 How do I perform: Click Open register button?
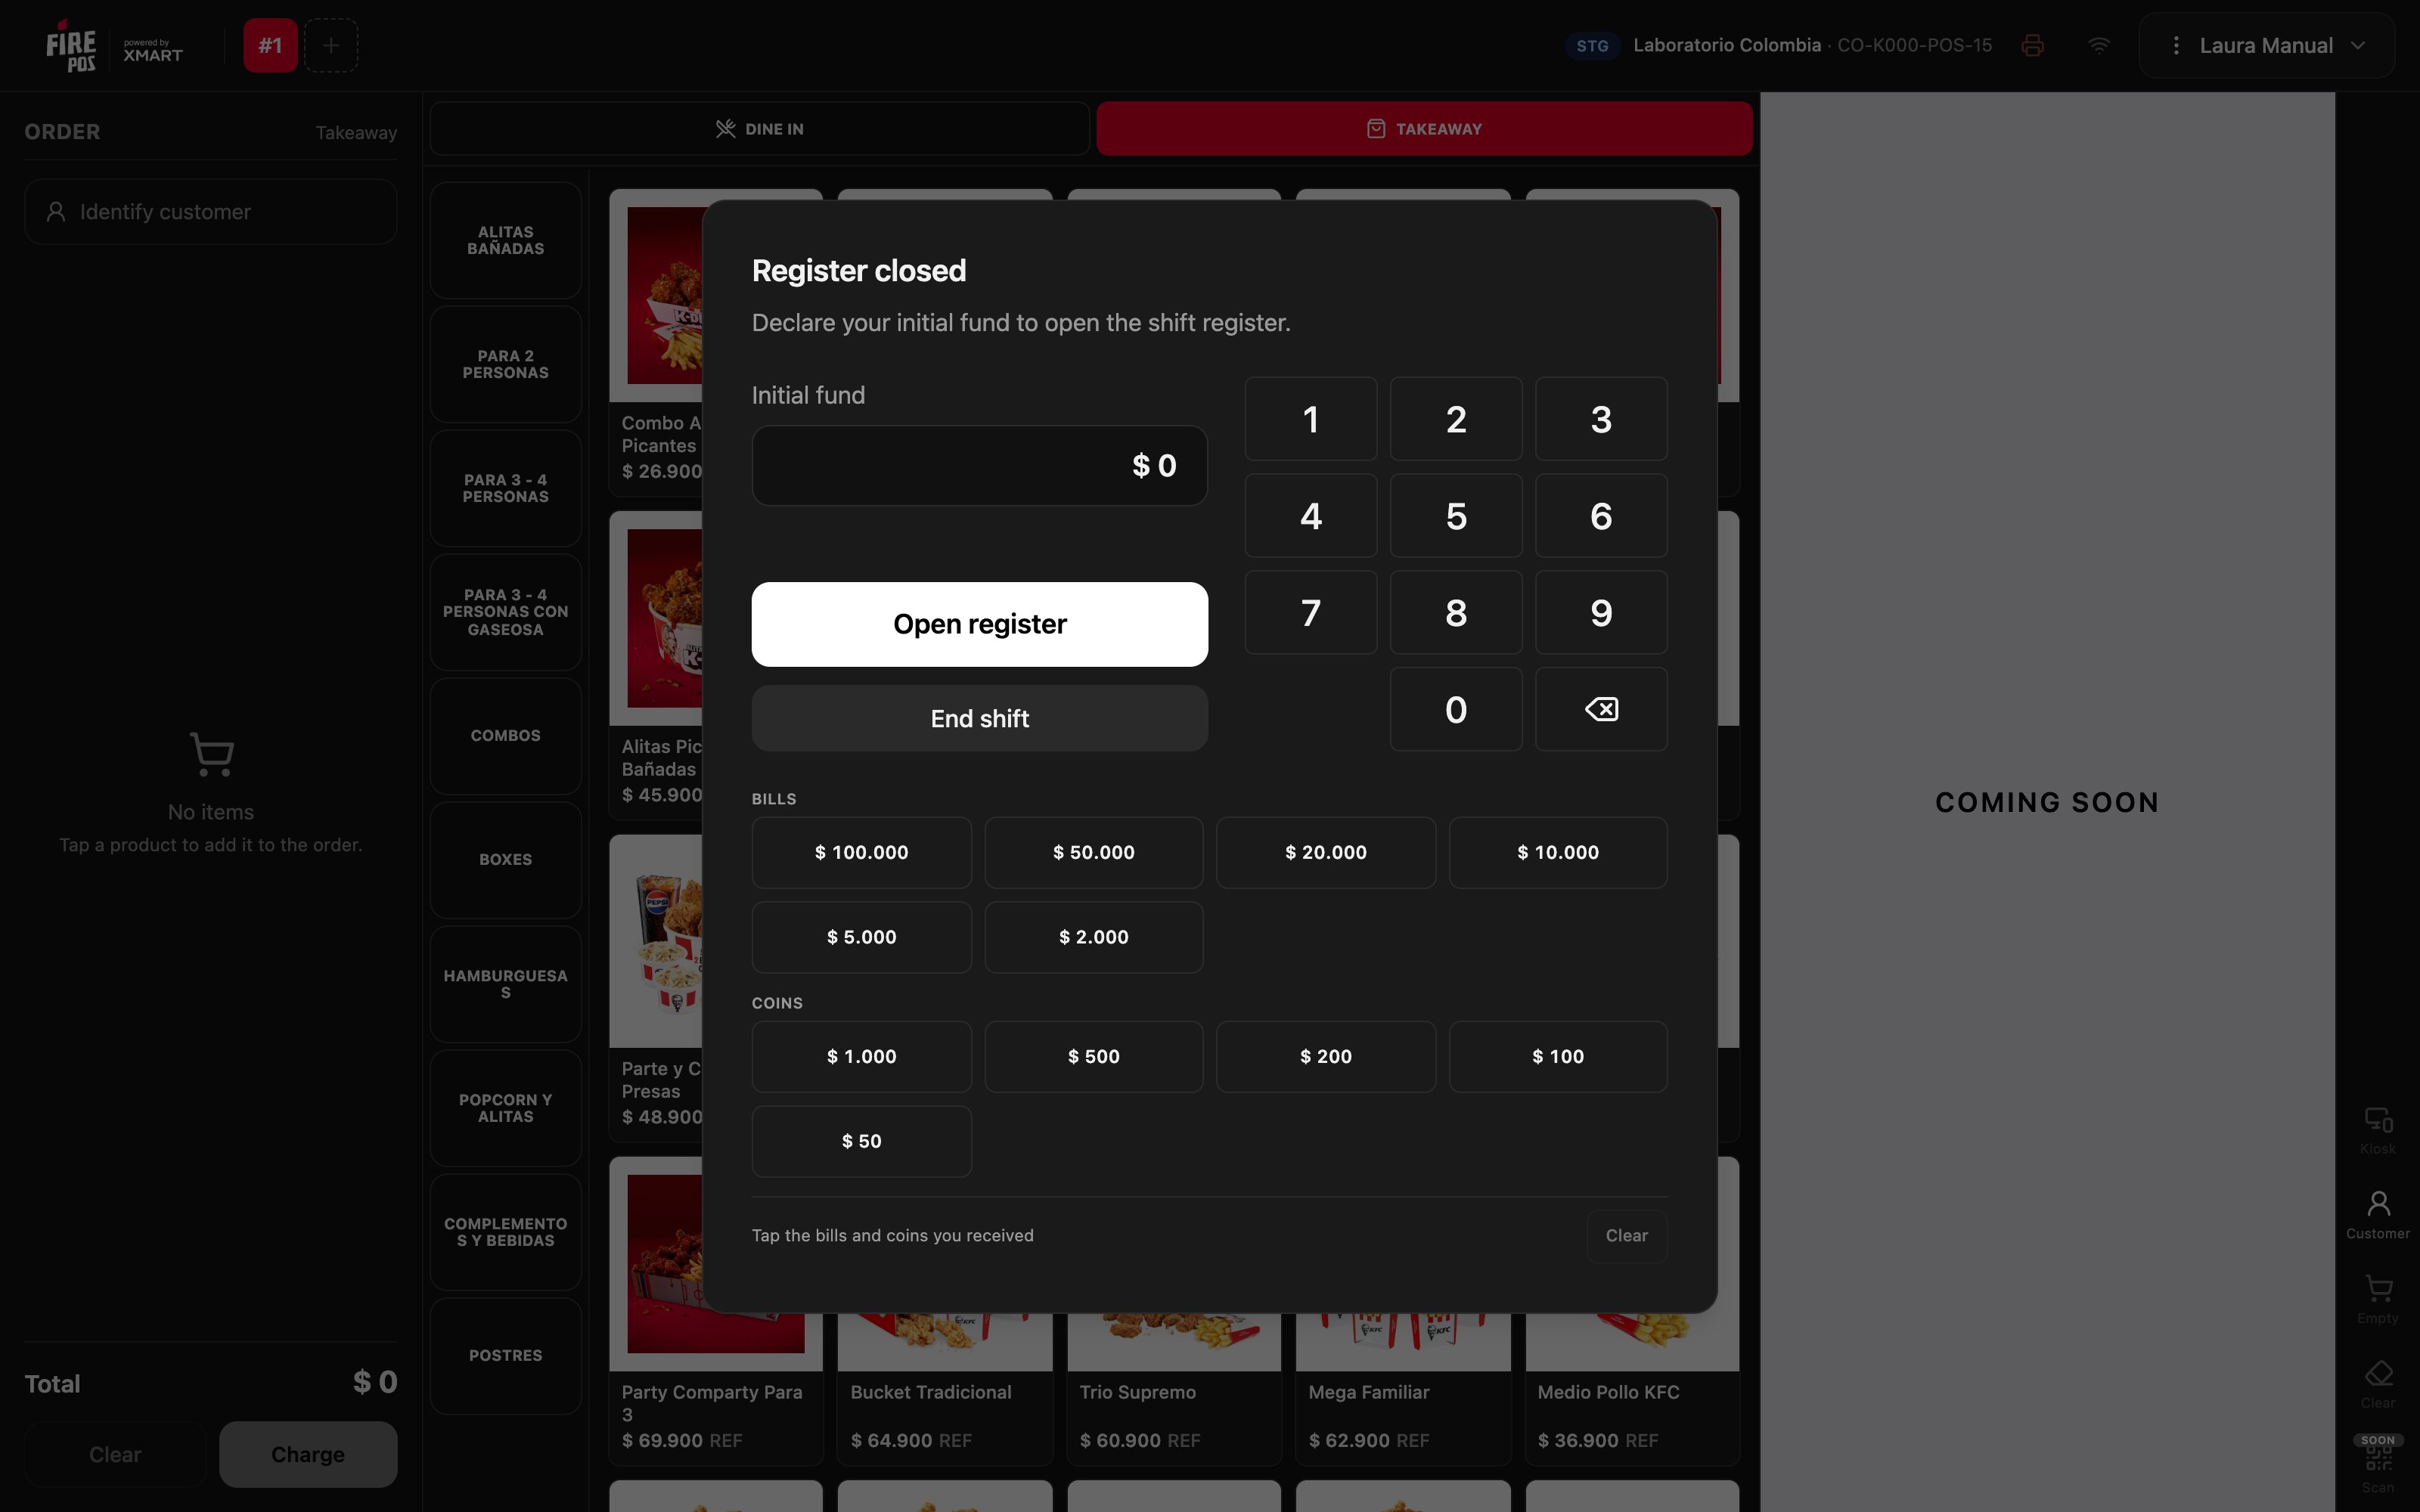[980, 624]
